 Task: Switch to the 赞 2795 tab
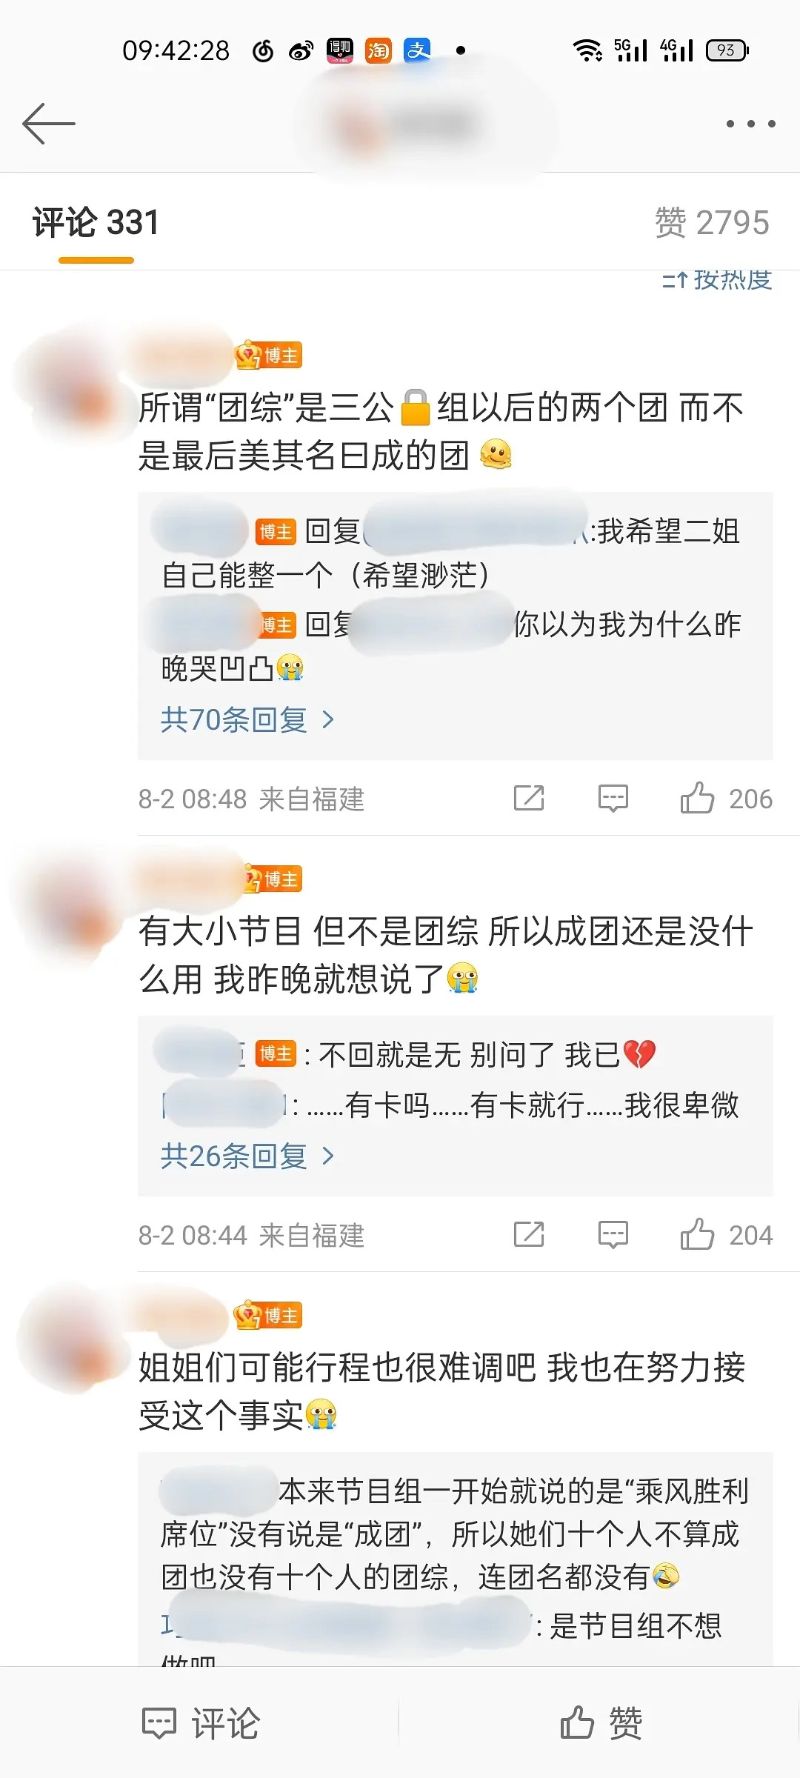[x=712, y=222]
